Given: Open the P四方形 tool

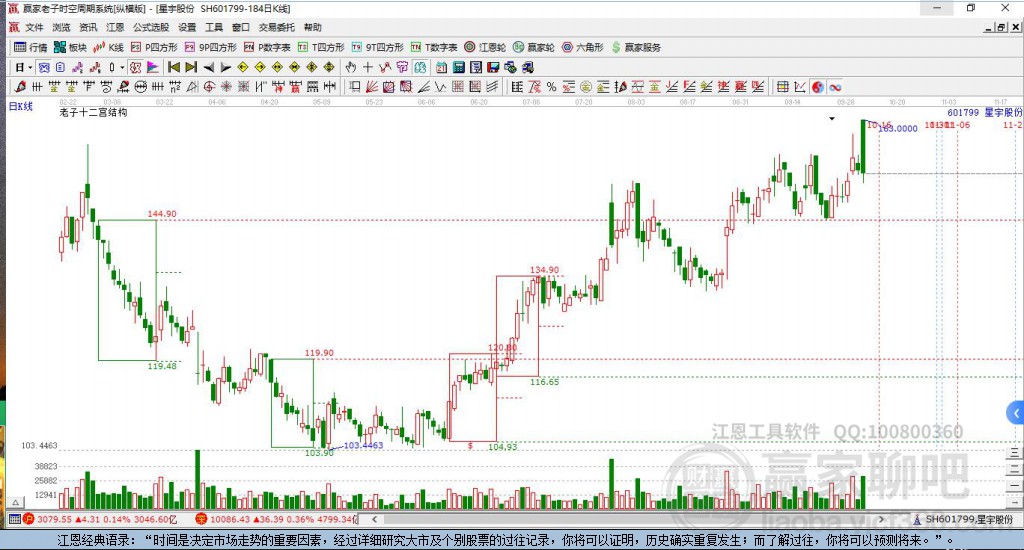Looking at the screenshot, I should [154, 47].
